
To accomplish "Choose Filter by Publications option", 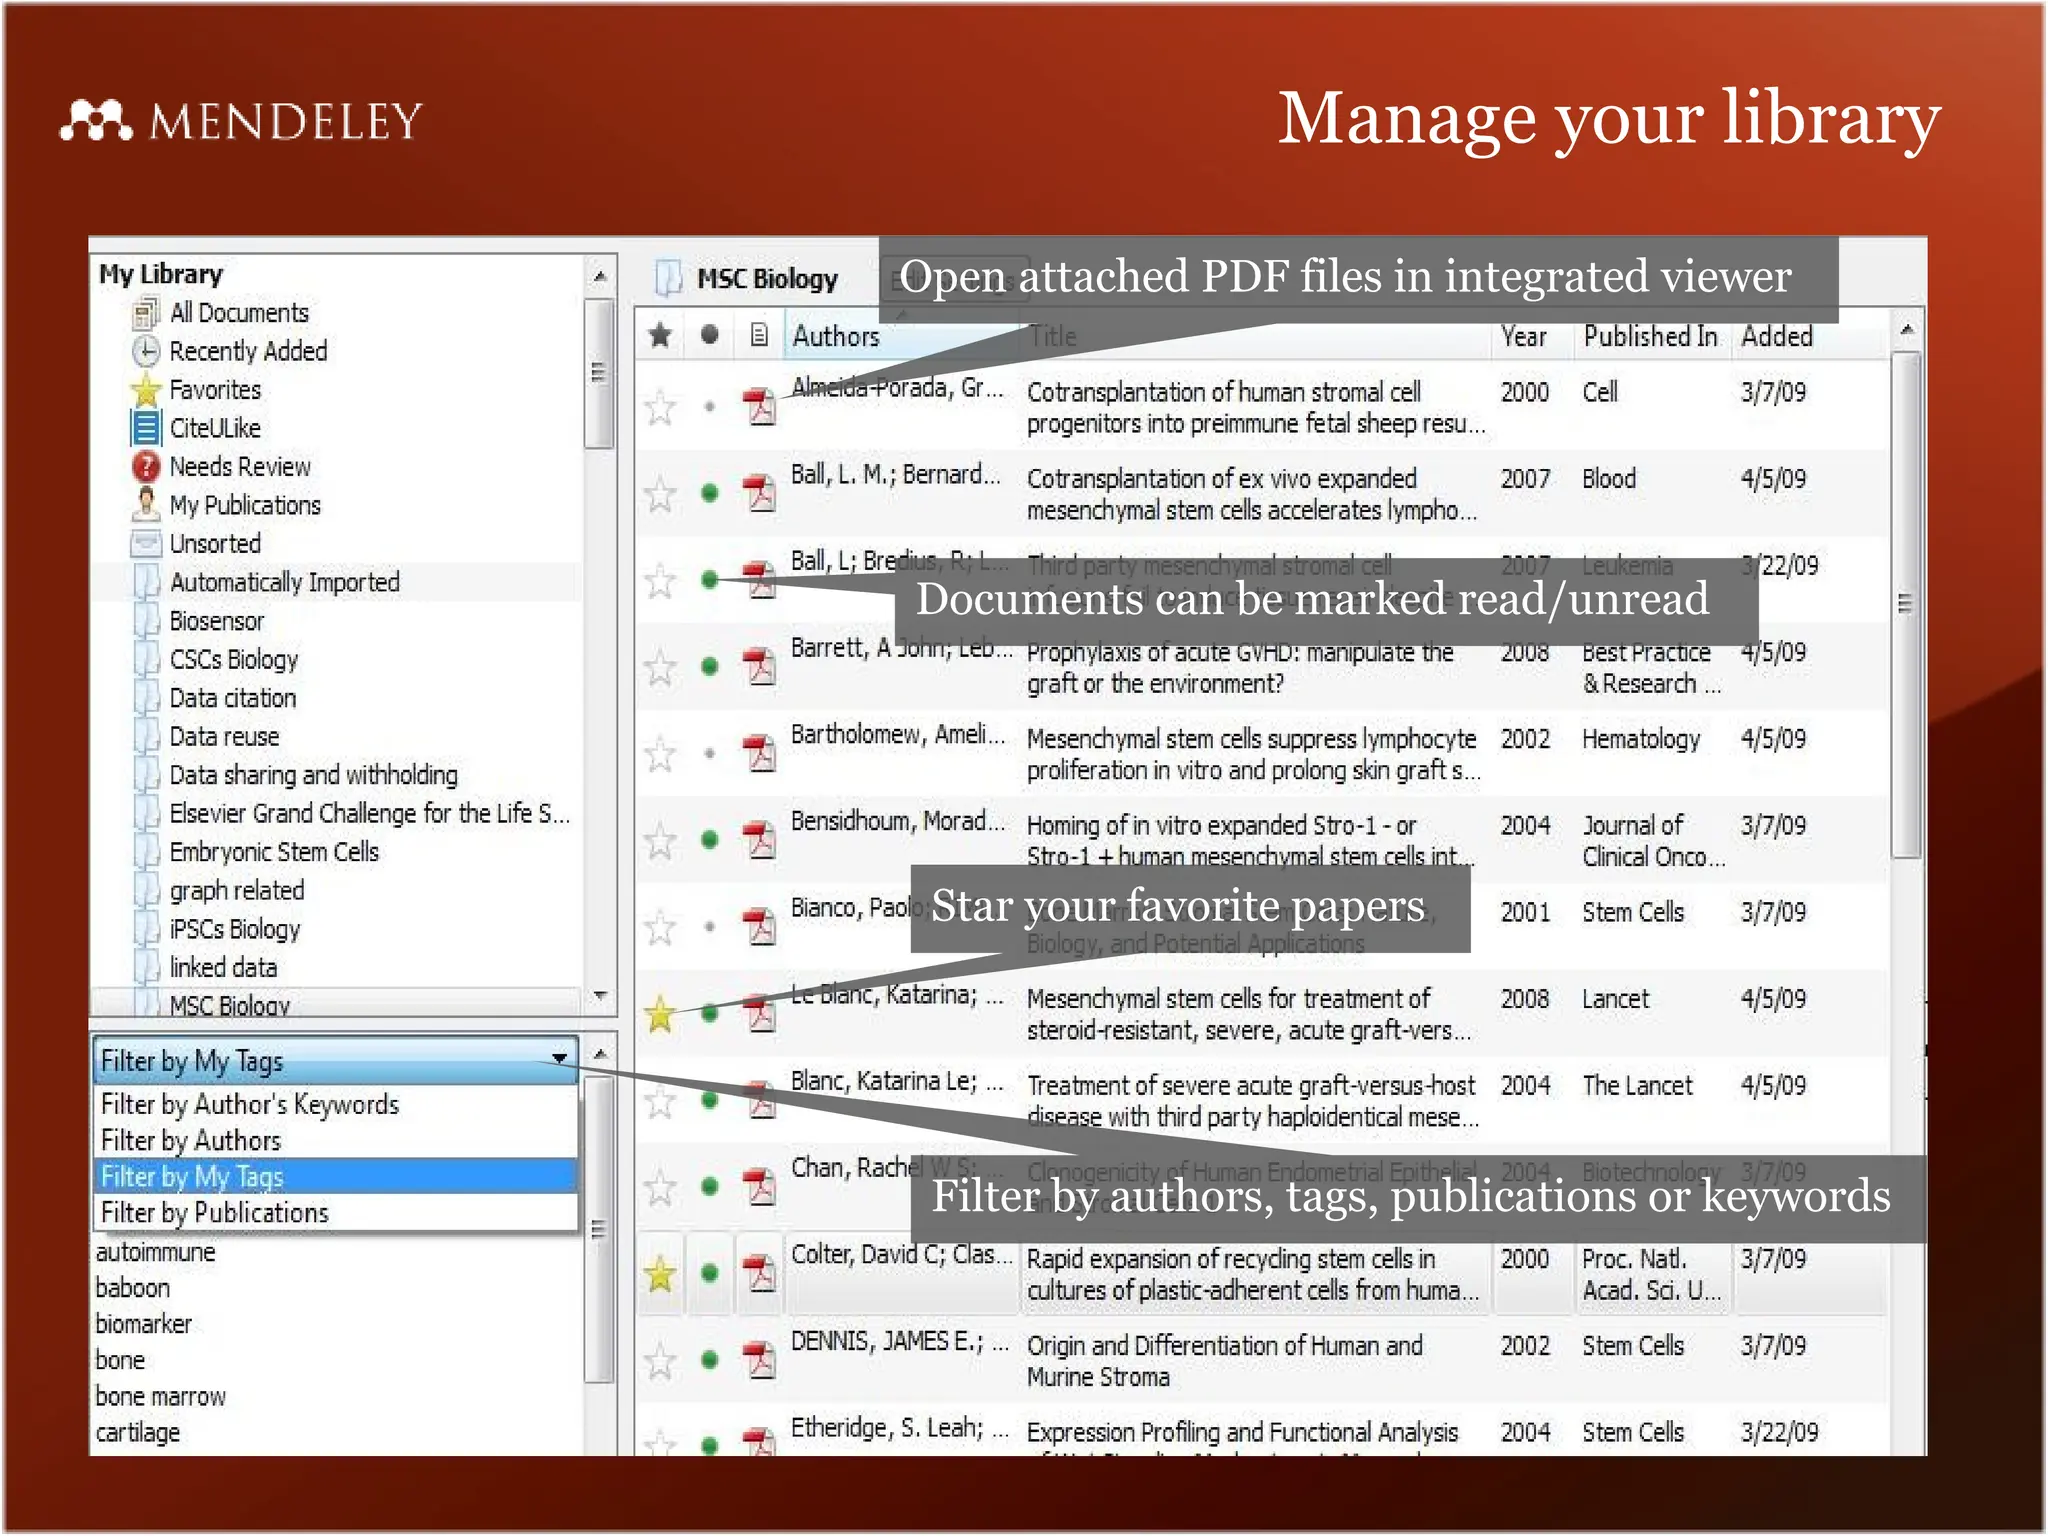I will 337,1212.
